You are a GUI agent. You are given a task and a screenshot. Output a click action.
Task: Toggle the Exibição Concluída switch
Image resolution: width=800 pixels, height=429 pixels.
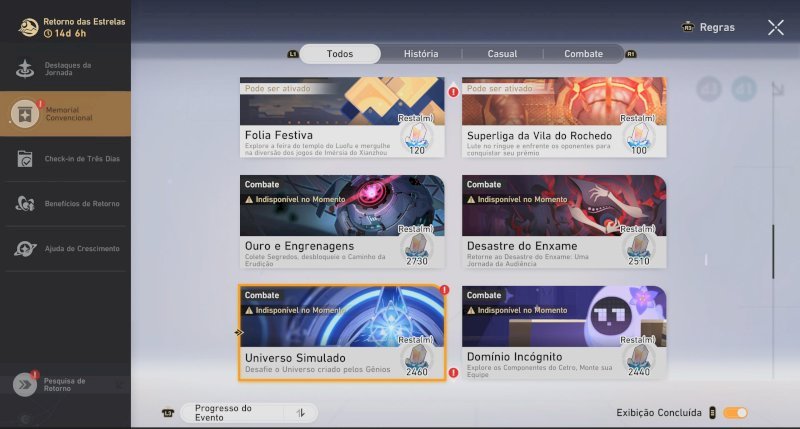point(735,413)
